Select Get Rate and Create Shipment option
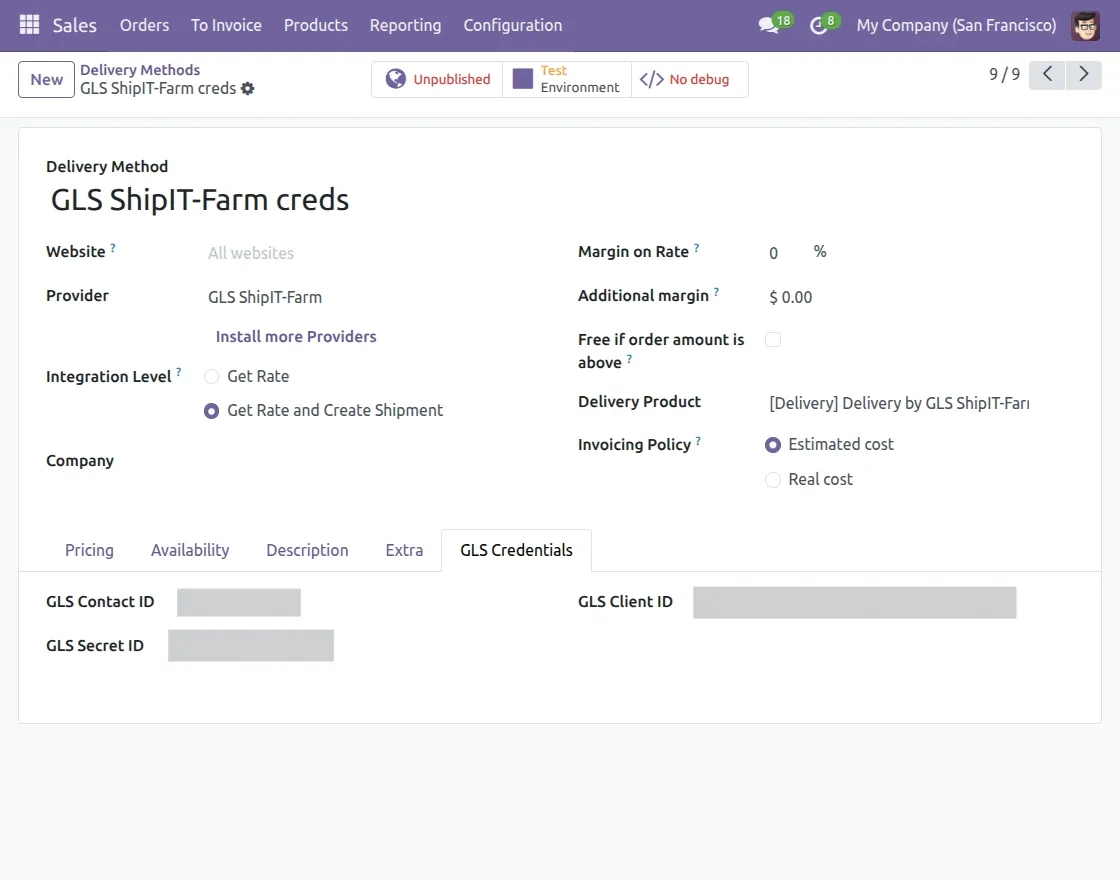This screenshot has width=1120, height=880. click(211, 411)
